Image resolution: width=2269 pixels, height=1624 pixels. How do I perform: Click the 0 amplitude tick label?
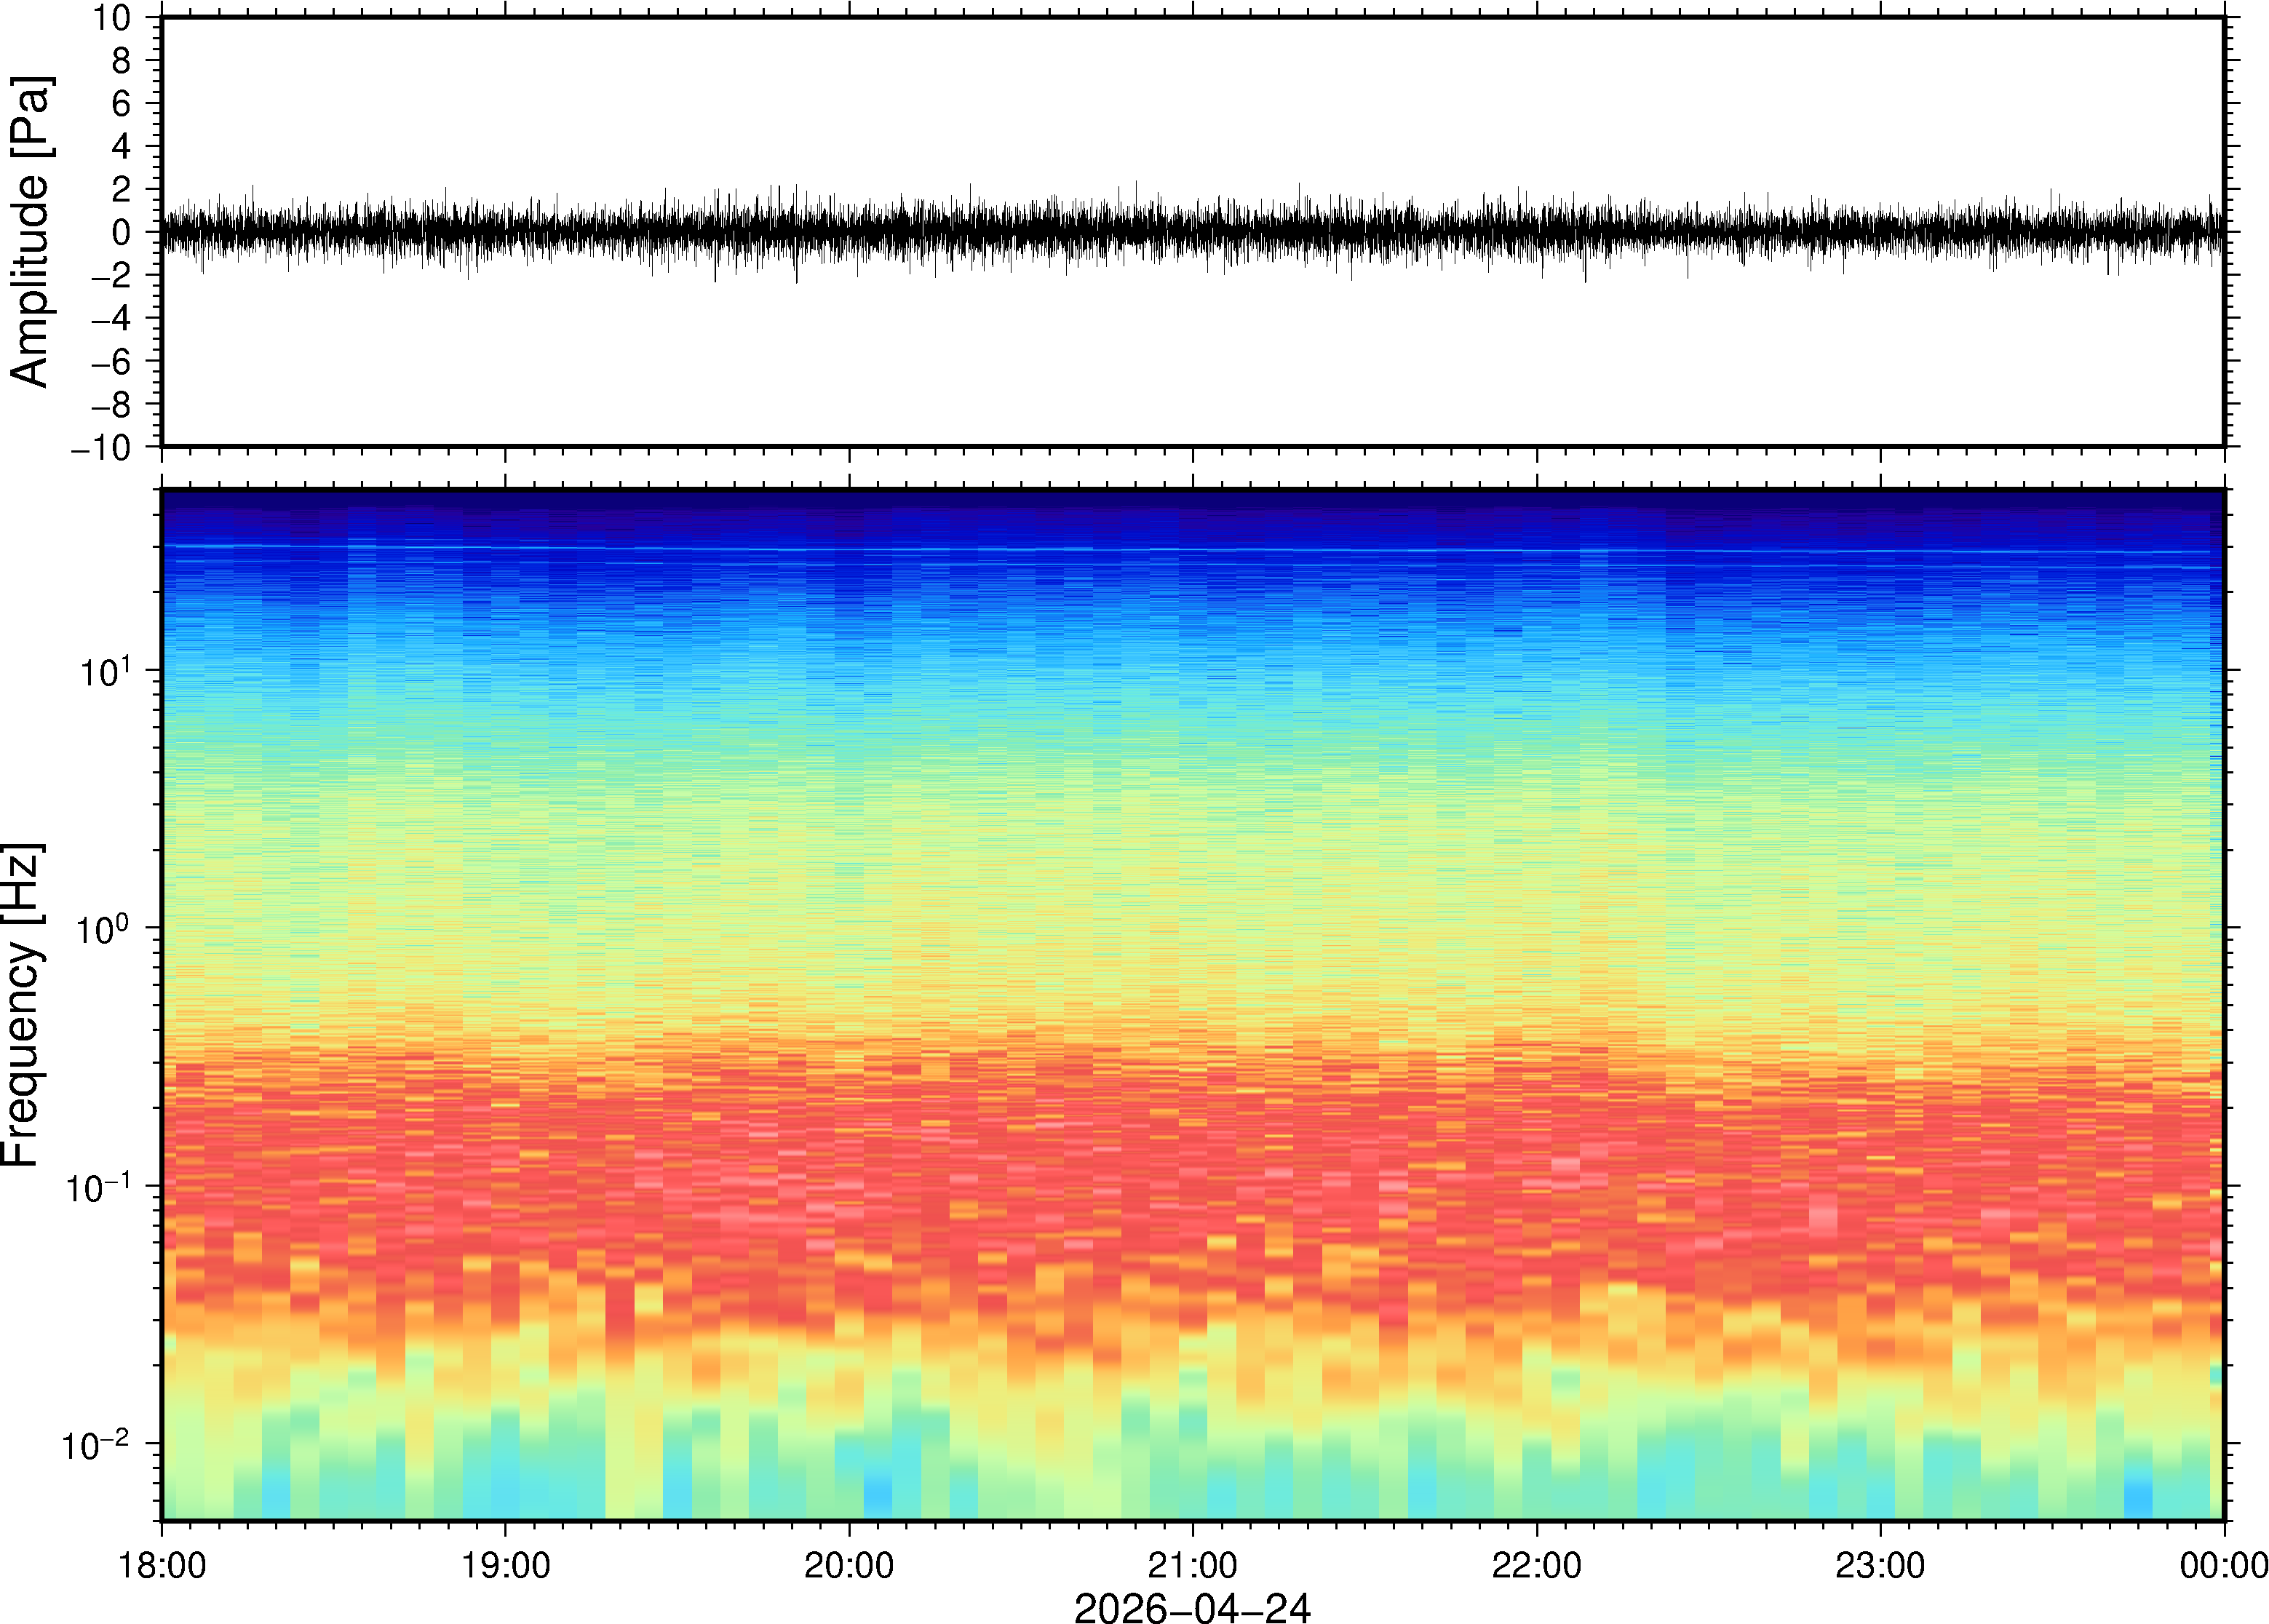(x=122, y=233)
